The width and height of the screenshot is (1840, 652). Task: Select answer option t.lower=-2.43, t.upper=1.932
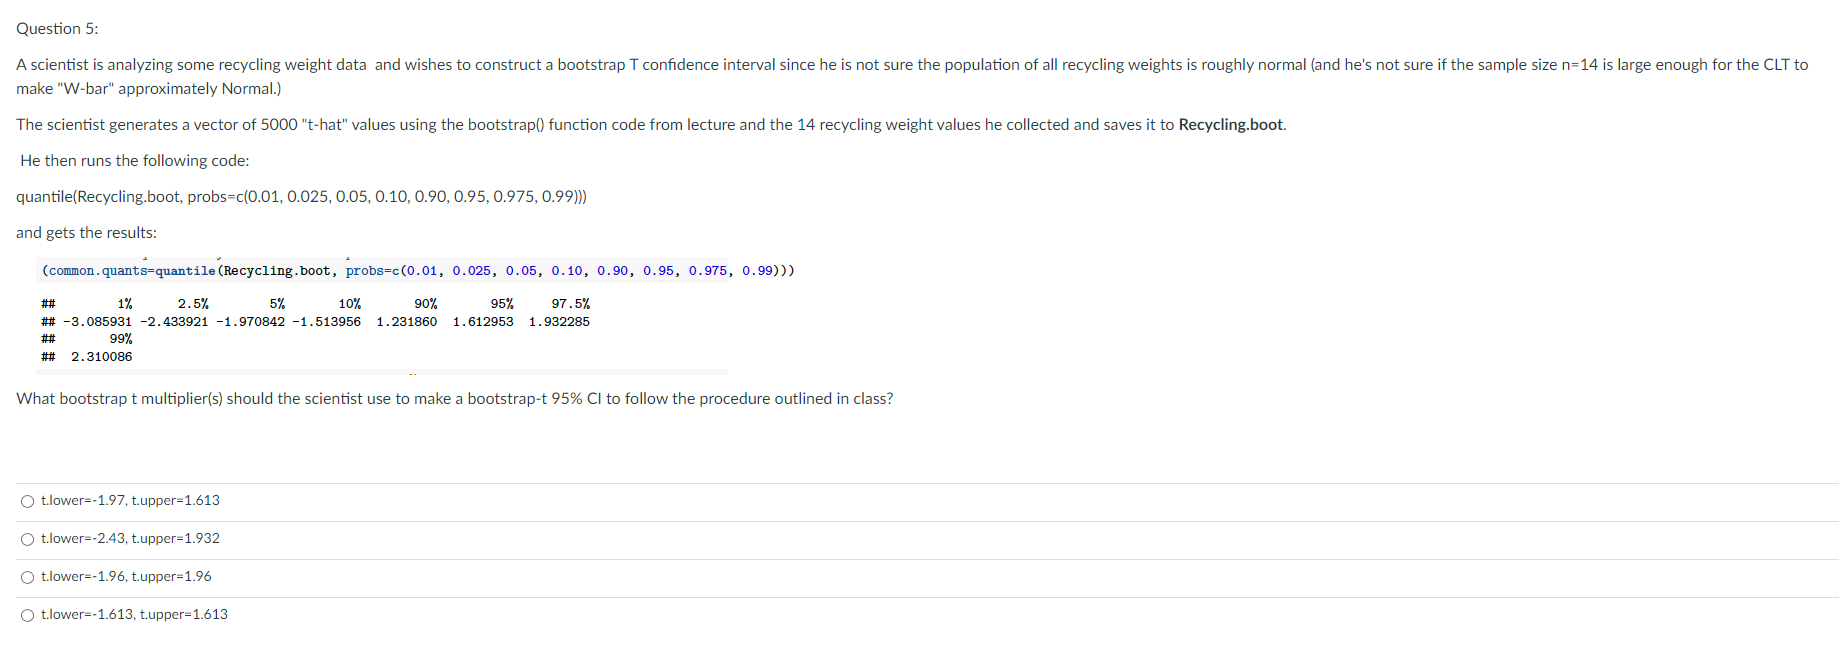tap(130, 538)
